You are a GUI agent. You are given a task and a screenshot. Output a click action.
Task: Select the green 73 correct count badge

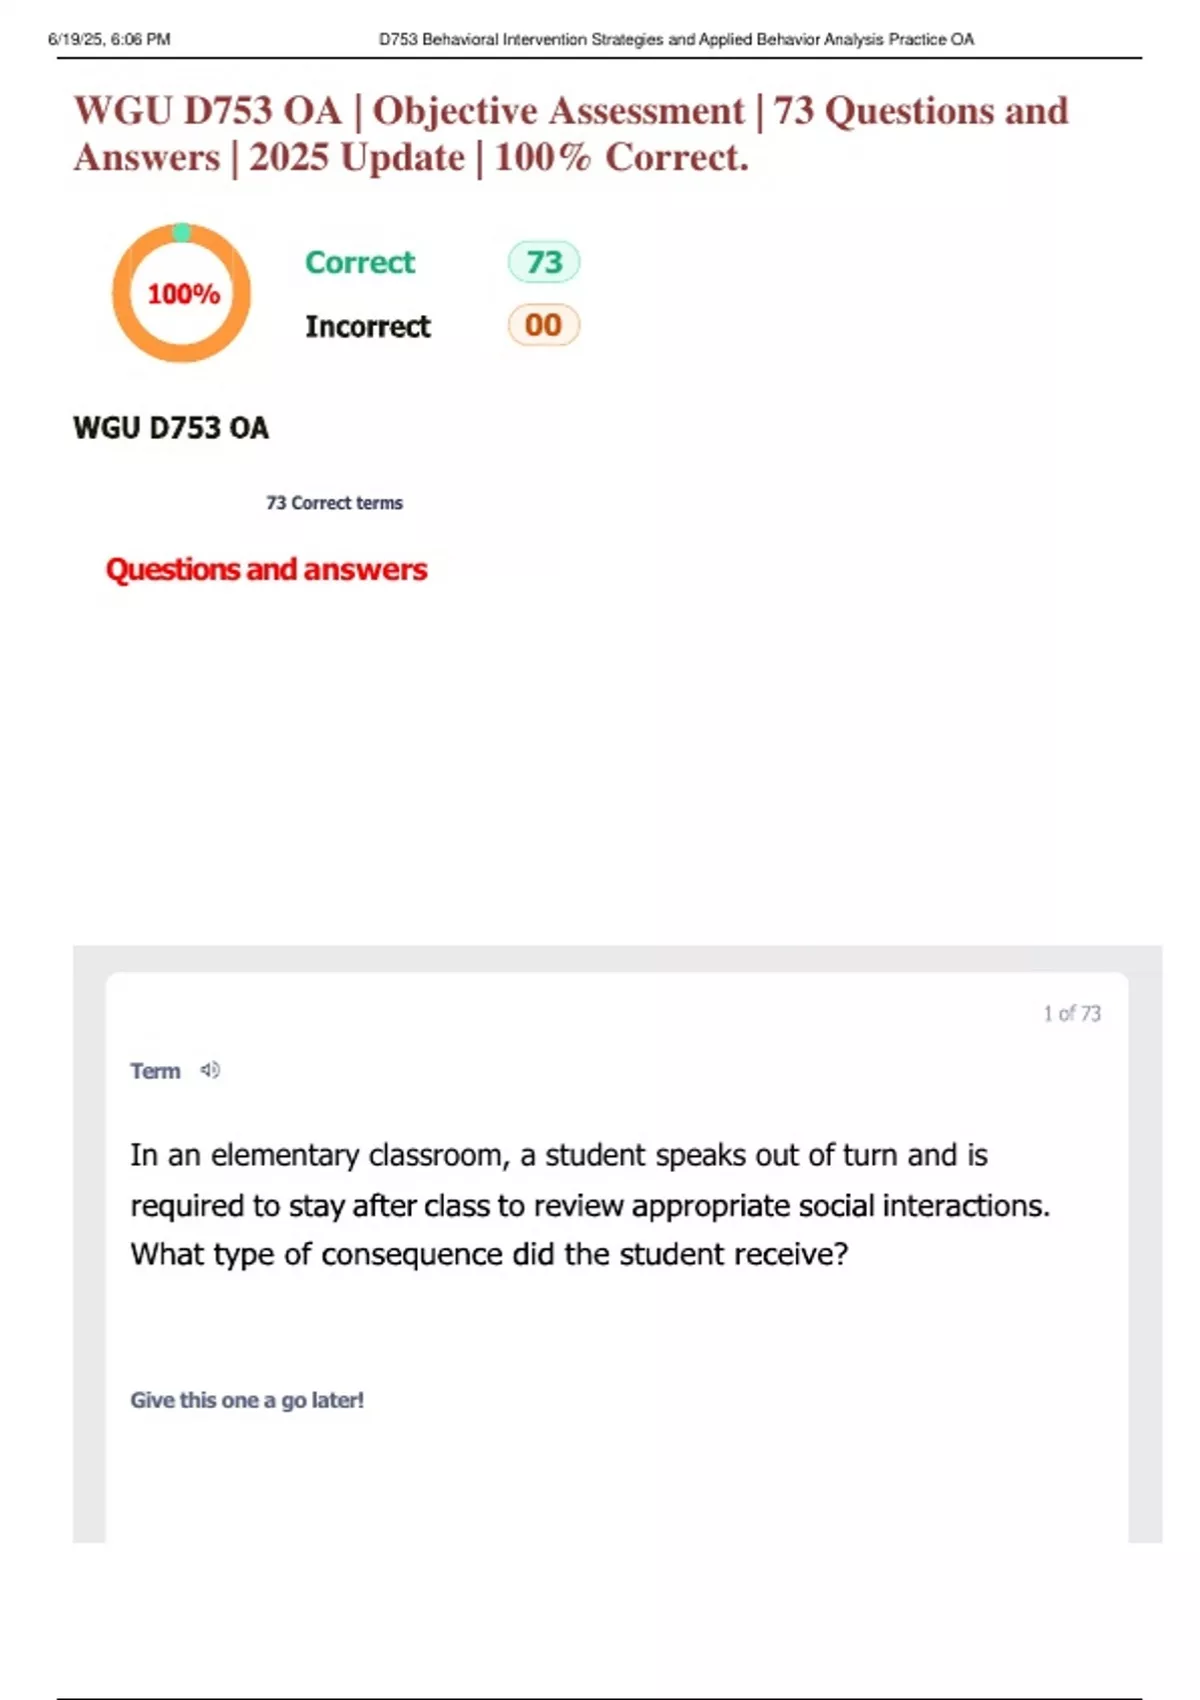click(544, 262)
